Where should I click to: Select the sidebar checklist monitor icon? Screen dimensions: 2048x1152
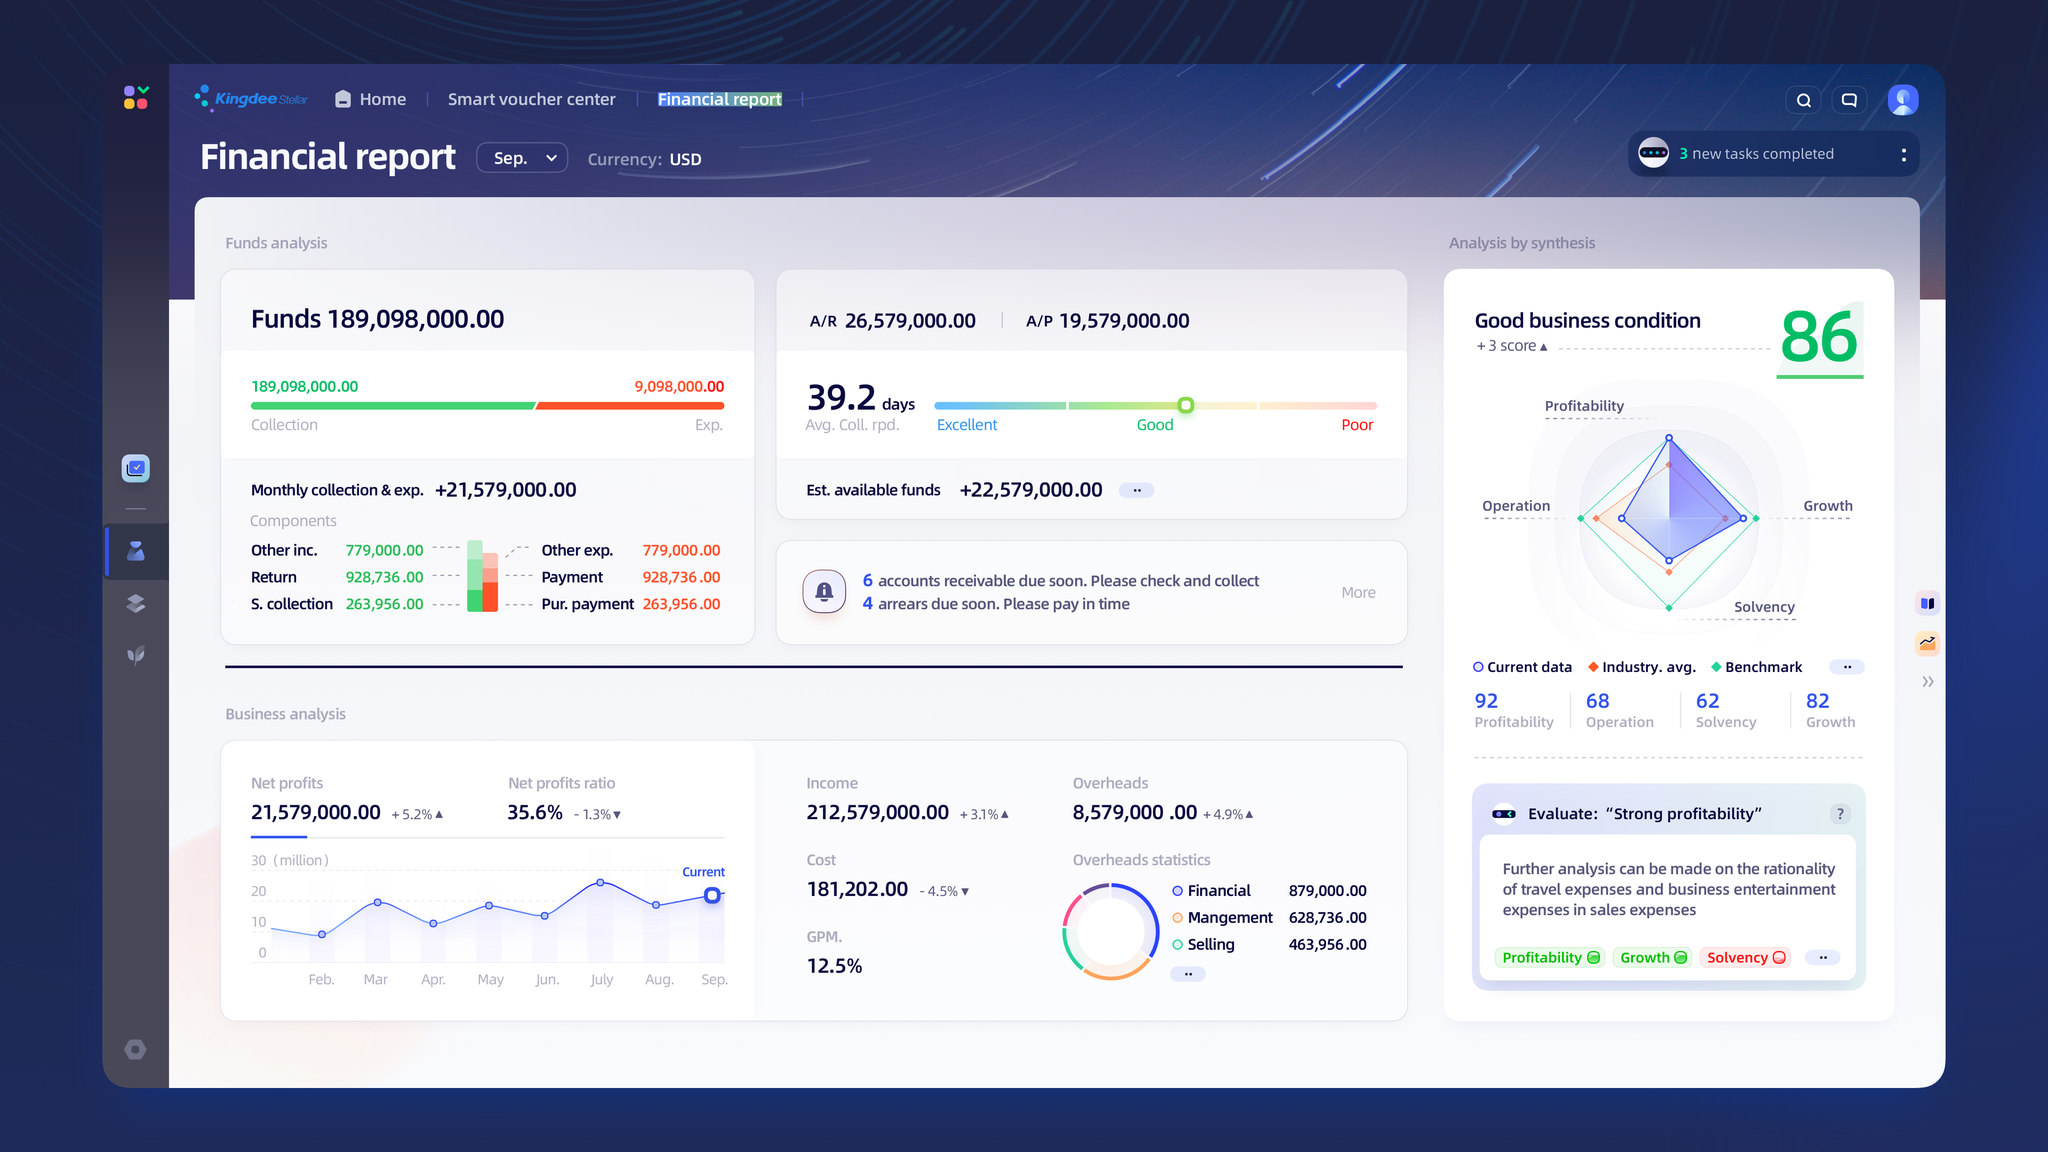click(x=136, y=468)
